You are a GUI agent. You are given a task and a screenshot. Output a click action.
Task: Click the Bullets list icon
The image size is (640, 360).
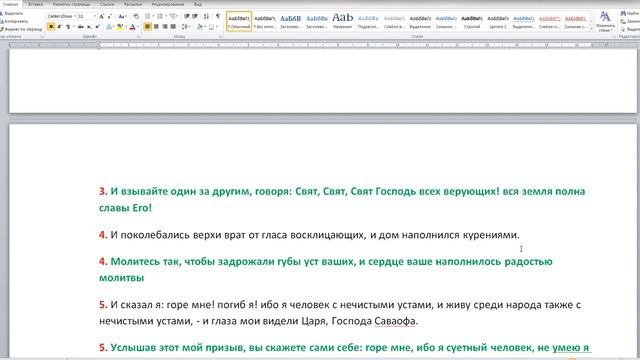[x=148, y=16]
